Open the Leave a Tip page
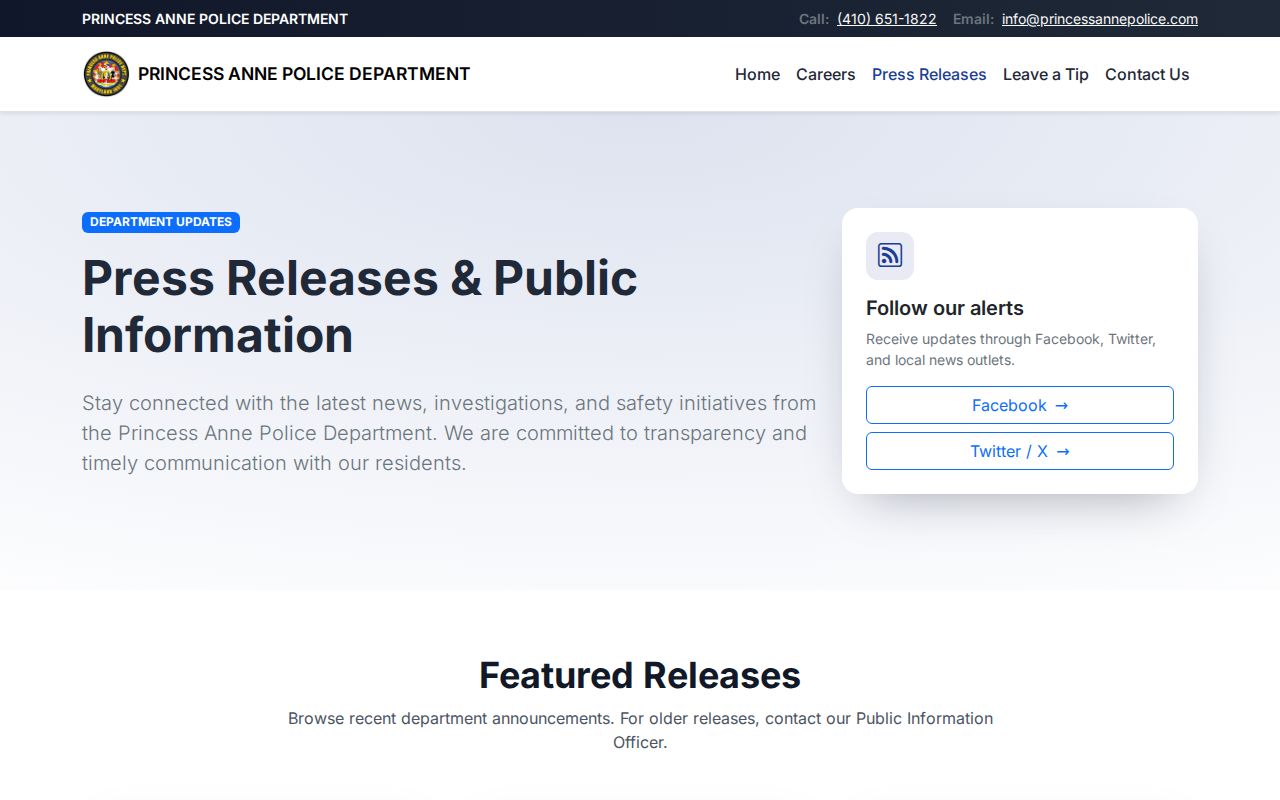1280x800 pixels. 1045,74
